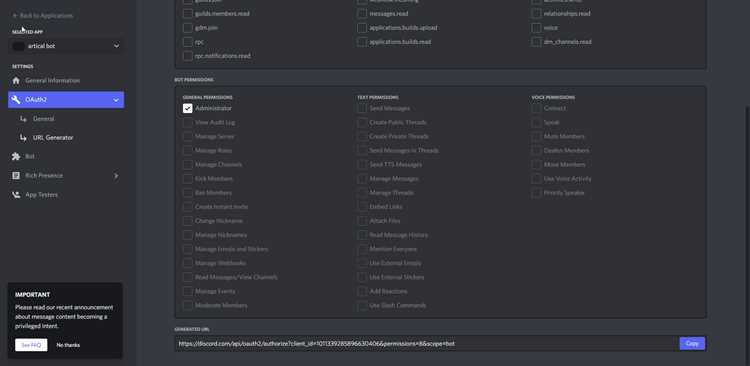Toggle Manage Nicknames permission
Screen dimensions: 750x366
coord(188,235)
